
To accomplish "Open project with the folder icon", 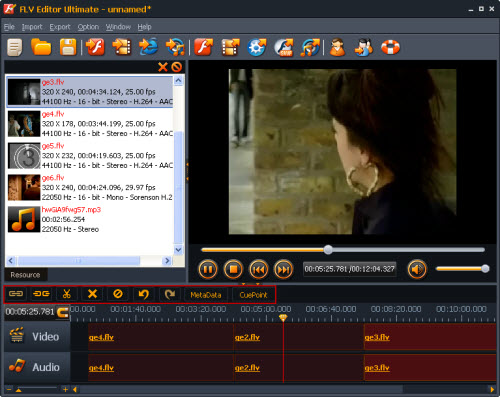I will coord(41,47).
